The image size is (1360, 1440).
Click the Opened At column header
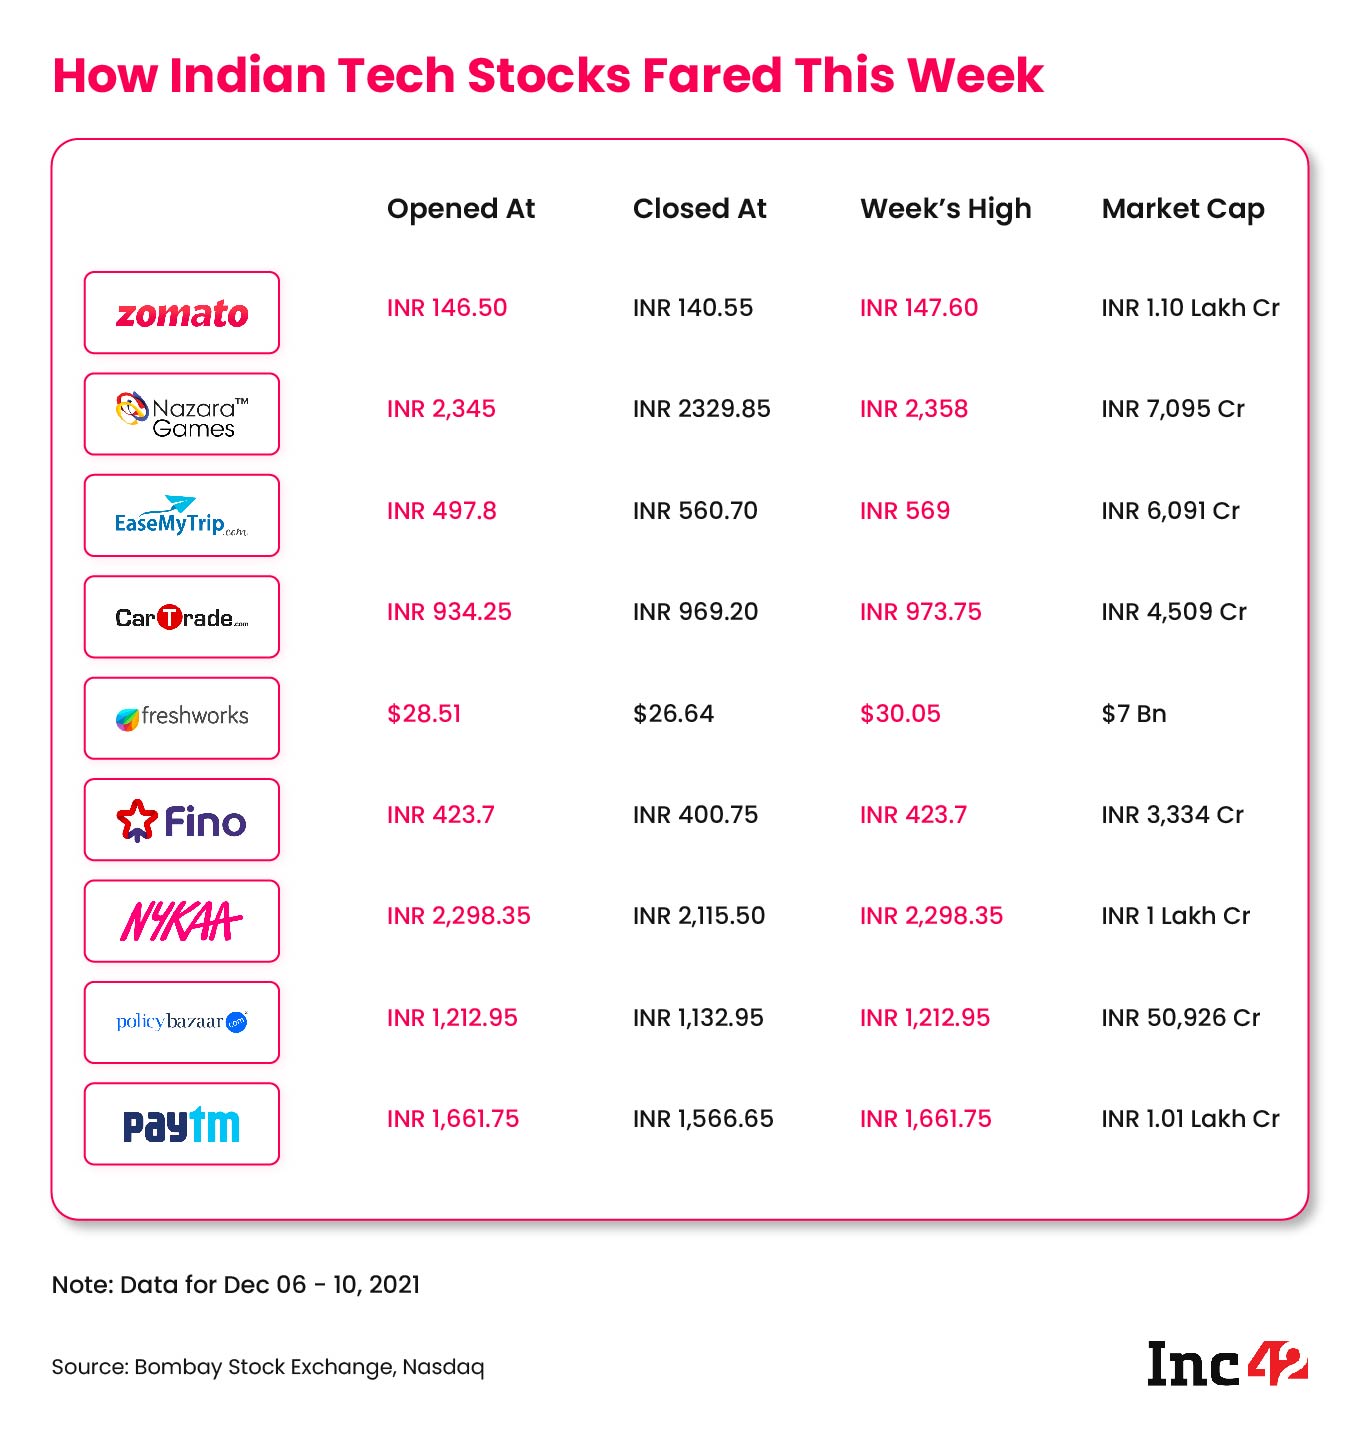coord(461,209)
